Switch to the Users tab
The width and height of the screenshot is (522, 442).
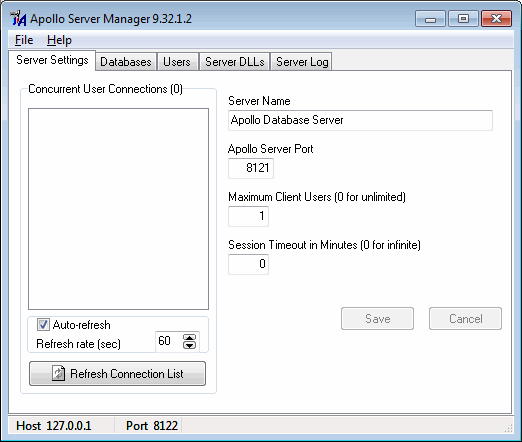(177, 62)
